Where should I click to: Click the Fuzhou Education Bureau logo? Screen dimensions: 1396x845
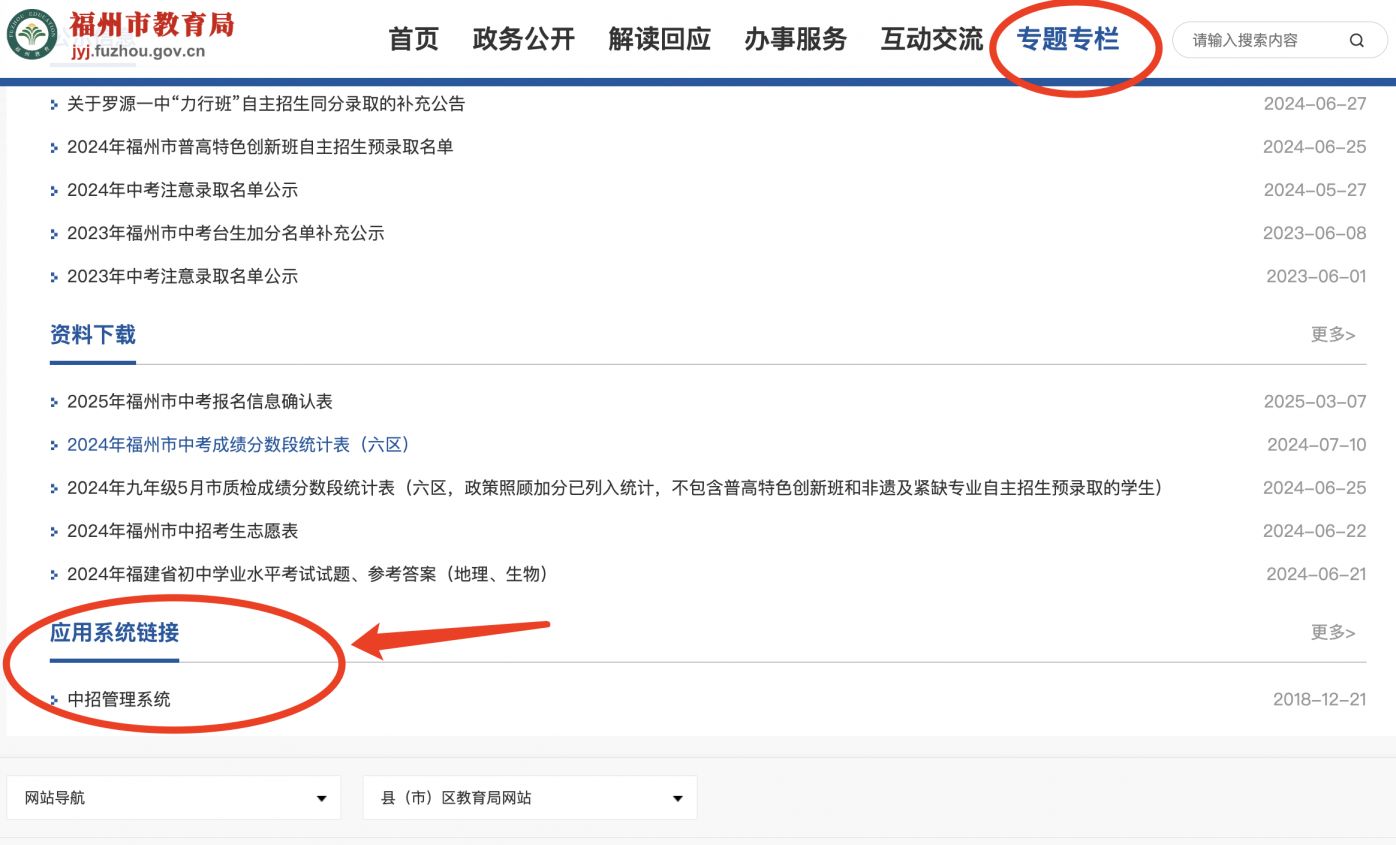pyautogui.click(x=33, y=34)
